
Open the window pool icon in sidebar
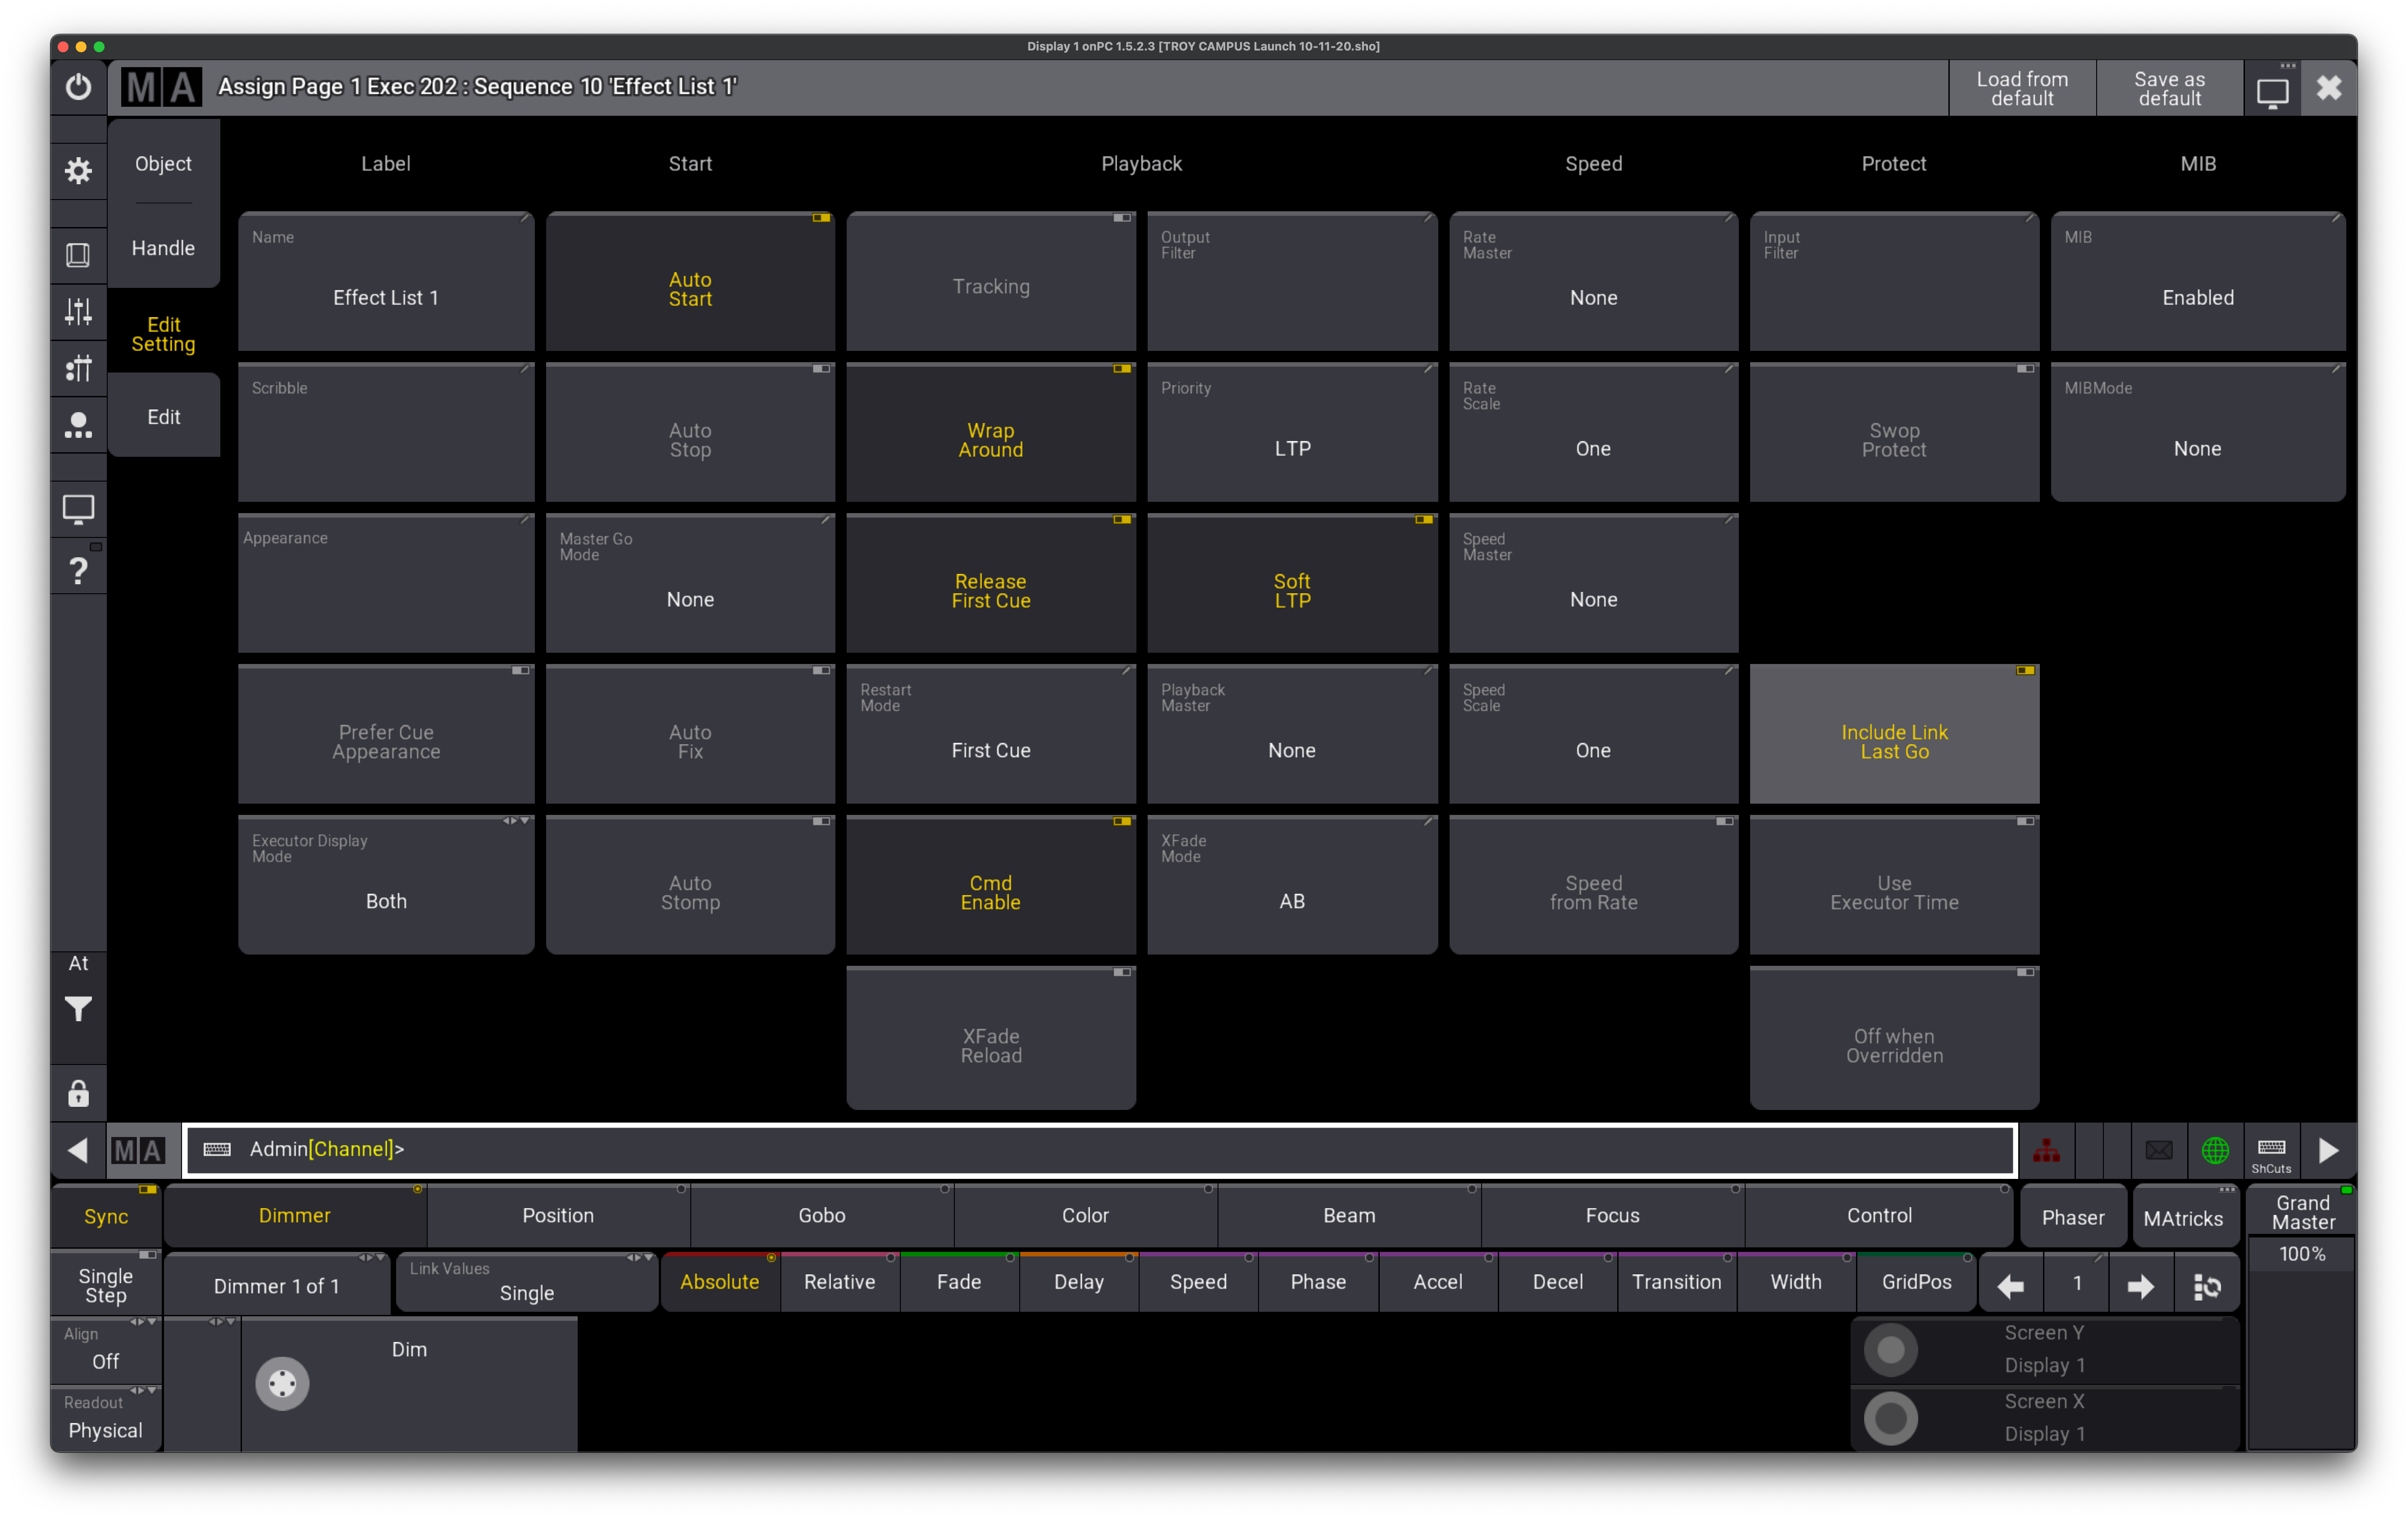[78, 255]
